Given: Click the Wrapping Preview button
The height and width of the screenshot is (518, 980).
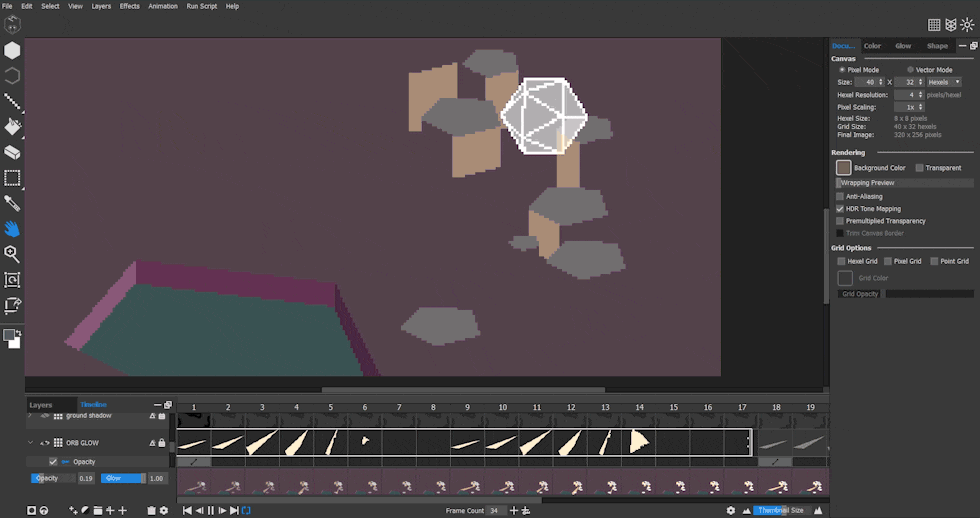Looking at the screenshot, I should click(904, 183).
